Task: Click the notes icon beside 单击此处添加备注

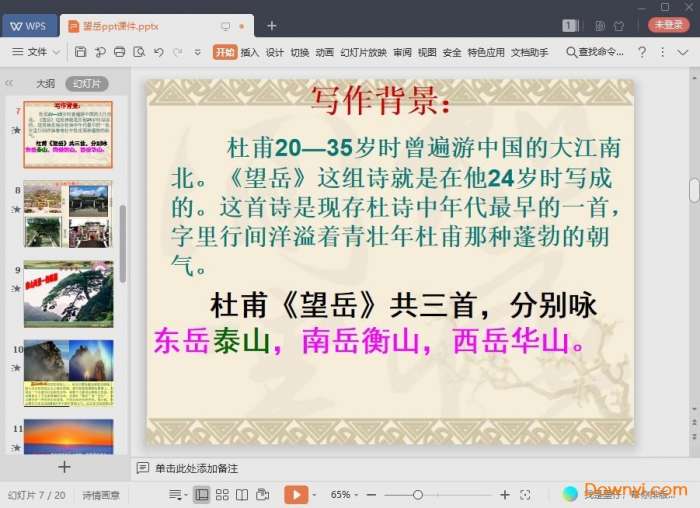Action: point(142,468)
